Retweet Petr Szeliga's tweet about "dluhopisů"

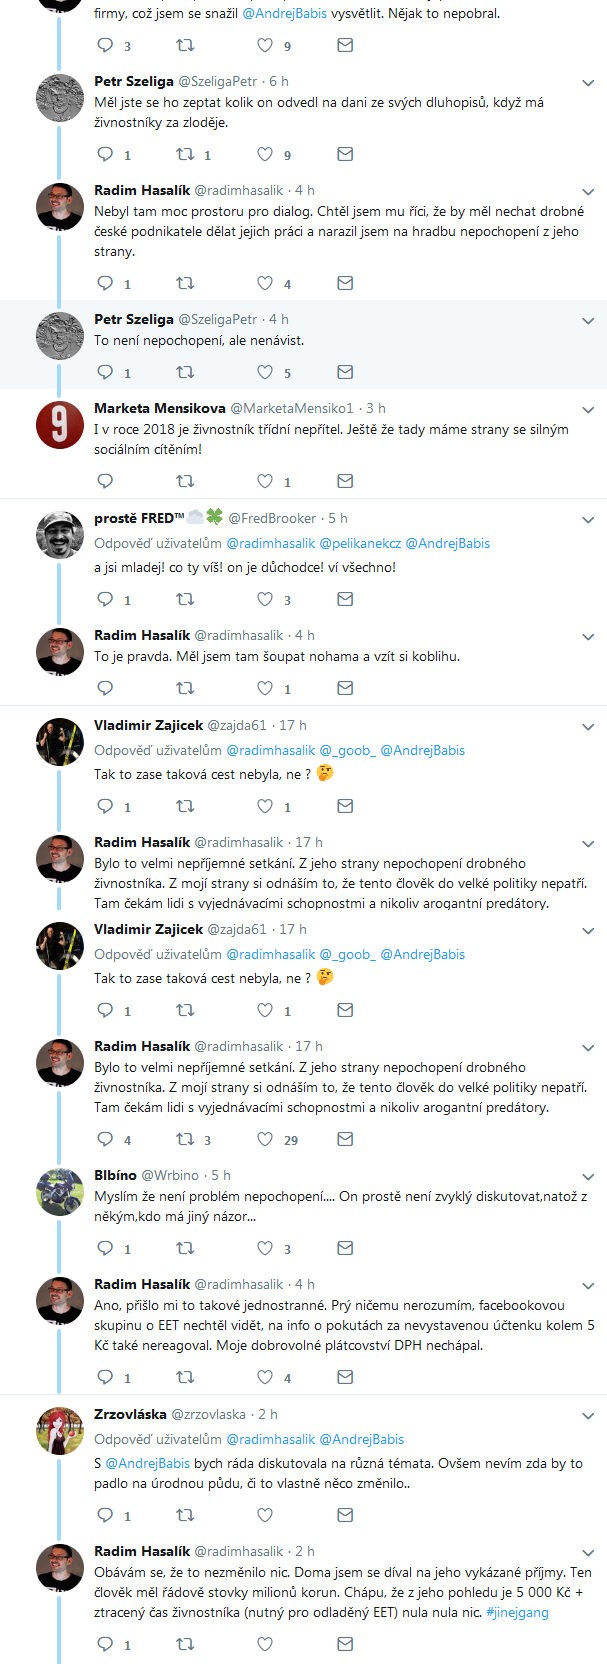point(185,154)
